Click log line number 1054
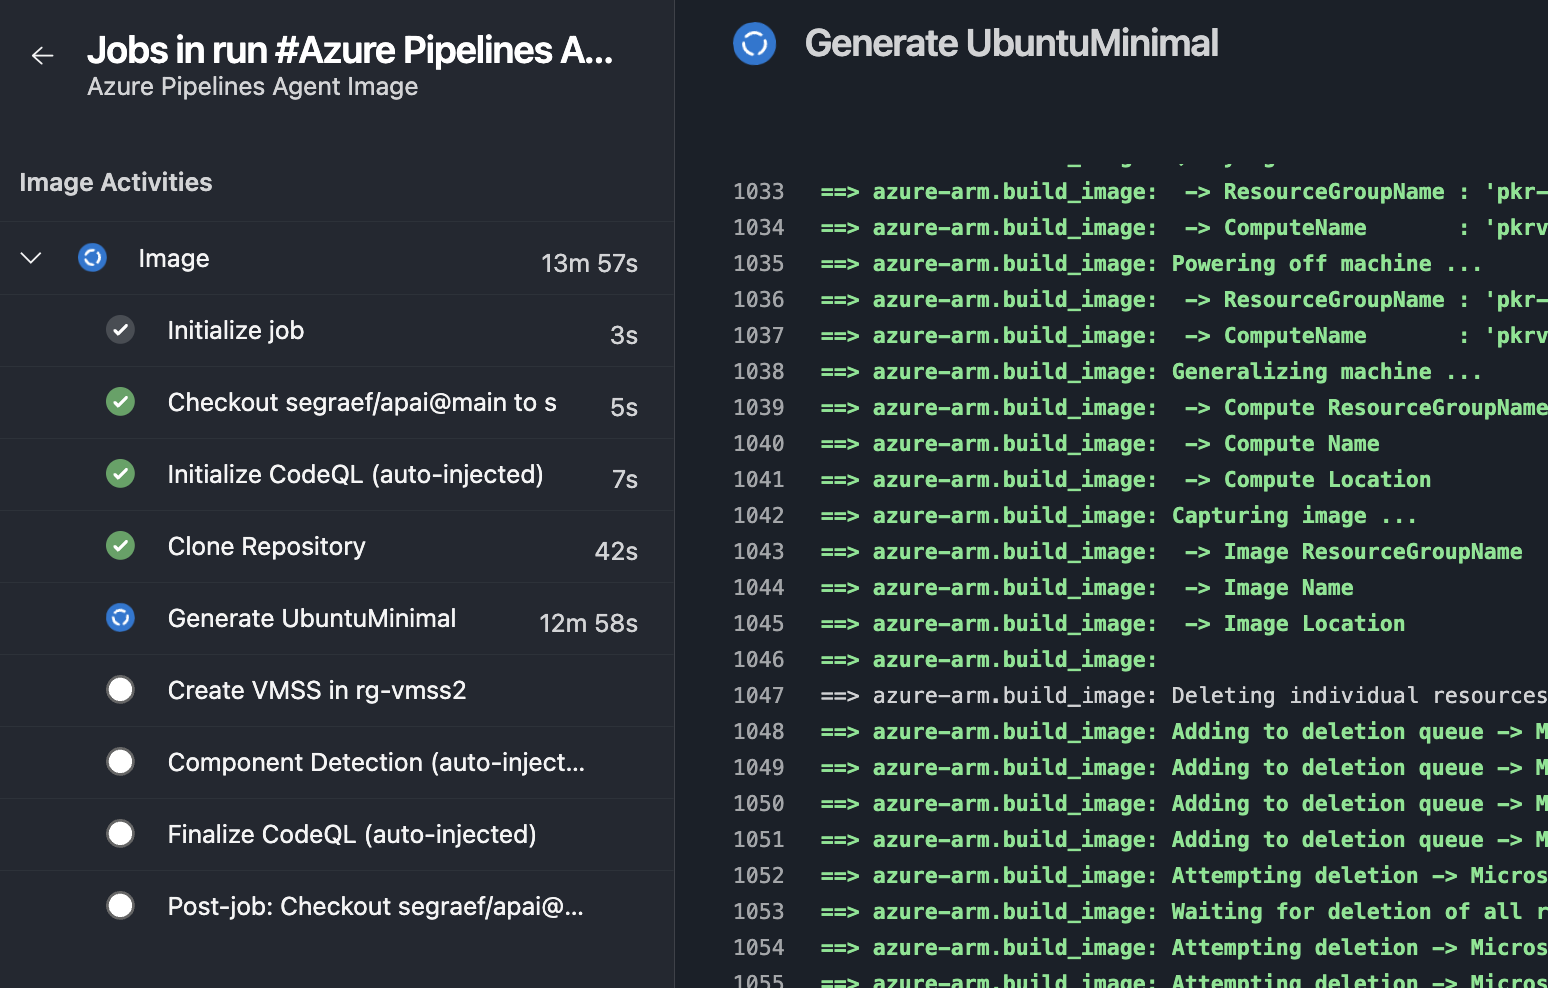 tap(758, 948)
